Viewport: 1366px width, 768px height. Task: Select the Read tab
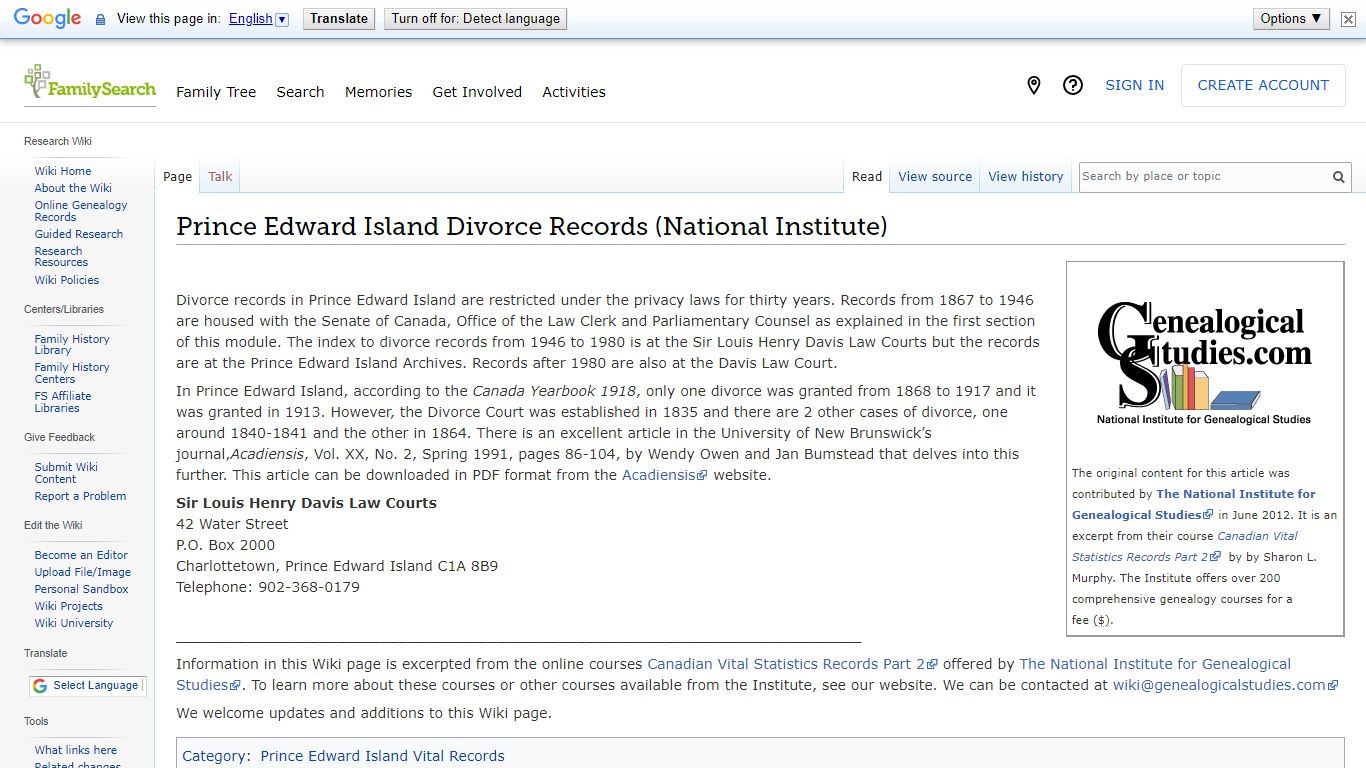tap(867, 177)
